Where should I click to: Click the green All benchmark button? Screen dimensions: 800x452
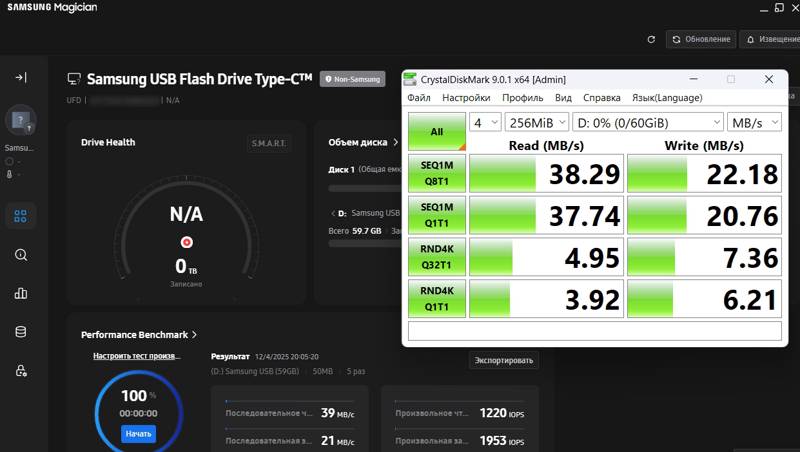click(436, 131)
